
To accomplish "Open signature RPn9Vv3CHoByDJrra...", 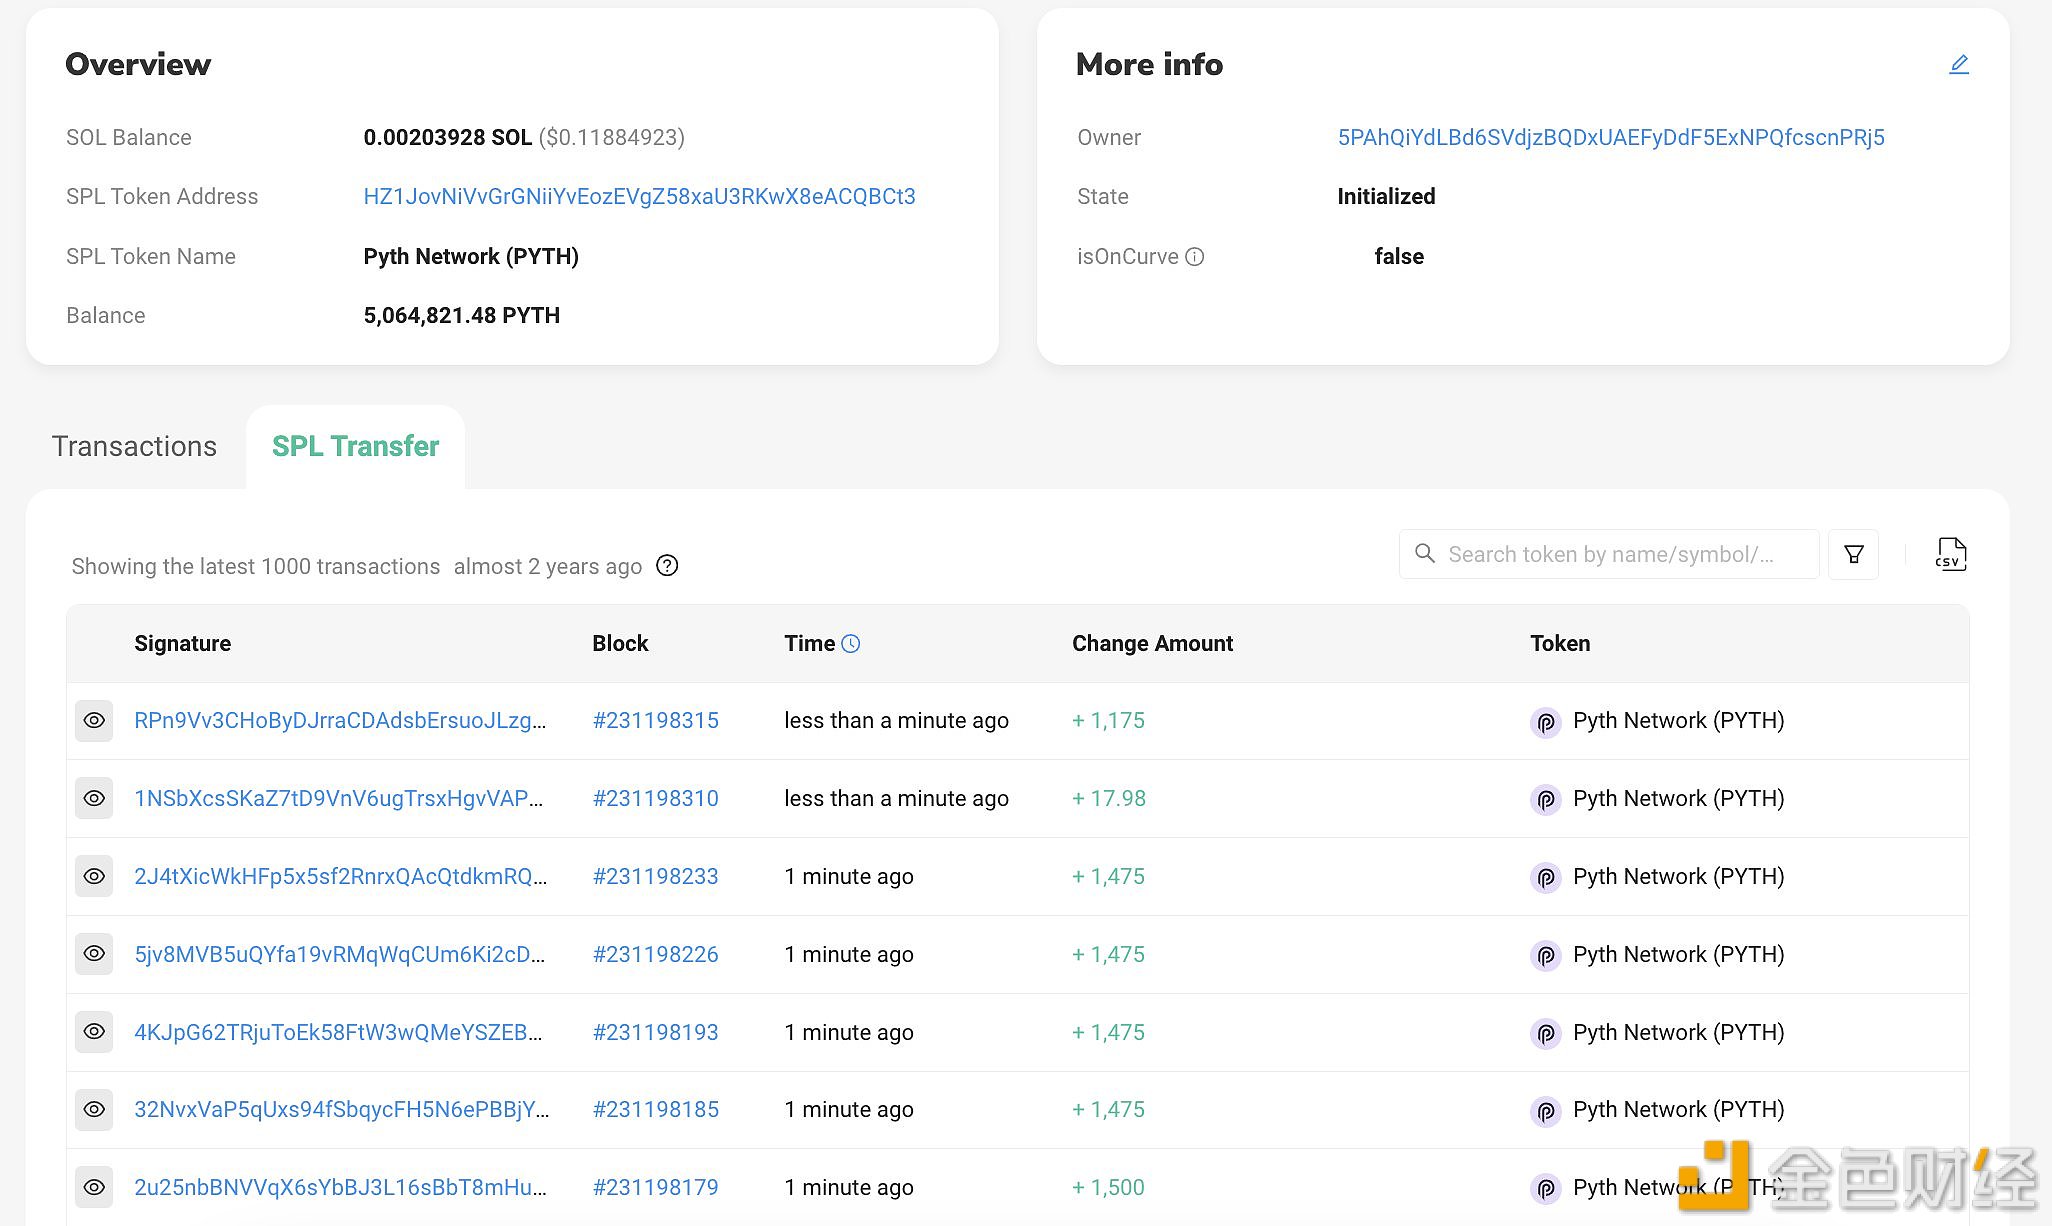I will pyautogui.click(x=340, y=721).
